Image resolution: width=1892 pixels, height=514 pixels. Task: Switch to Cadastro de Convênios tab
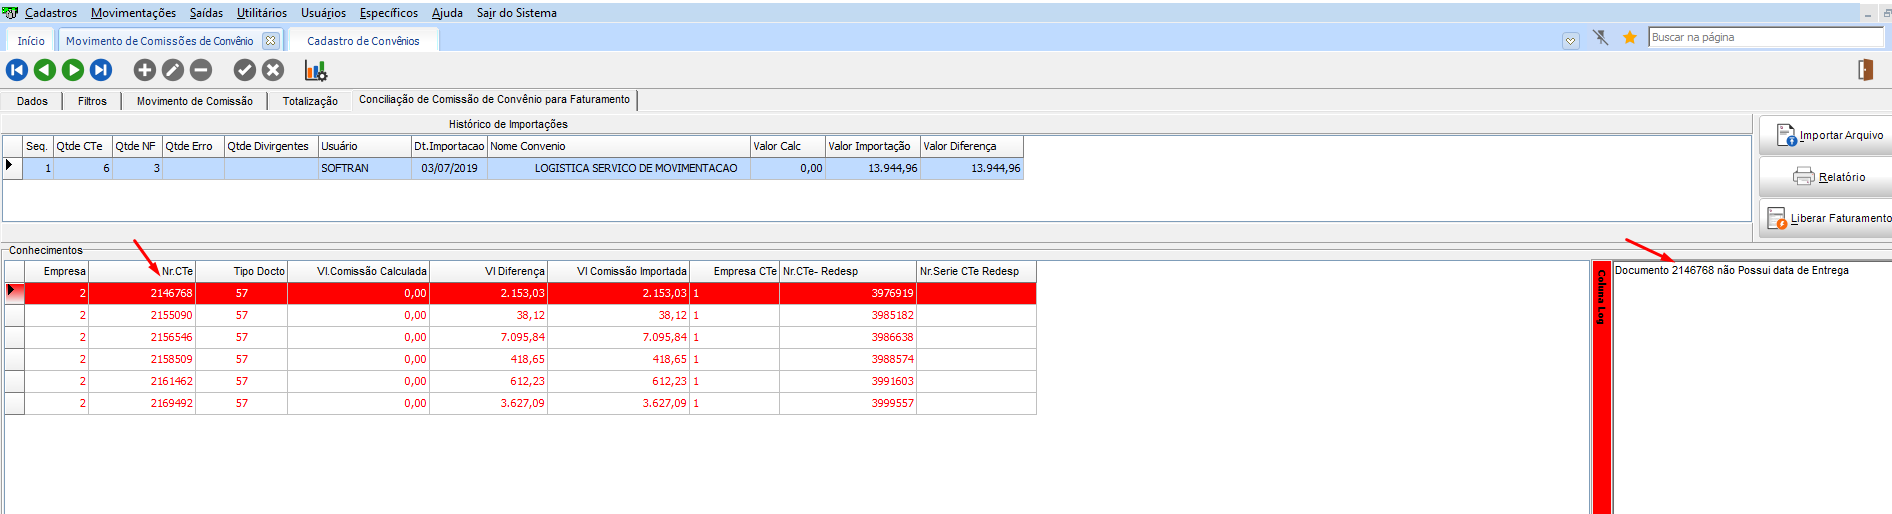coord(363,41)
